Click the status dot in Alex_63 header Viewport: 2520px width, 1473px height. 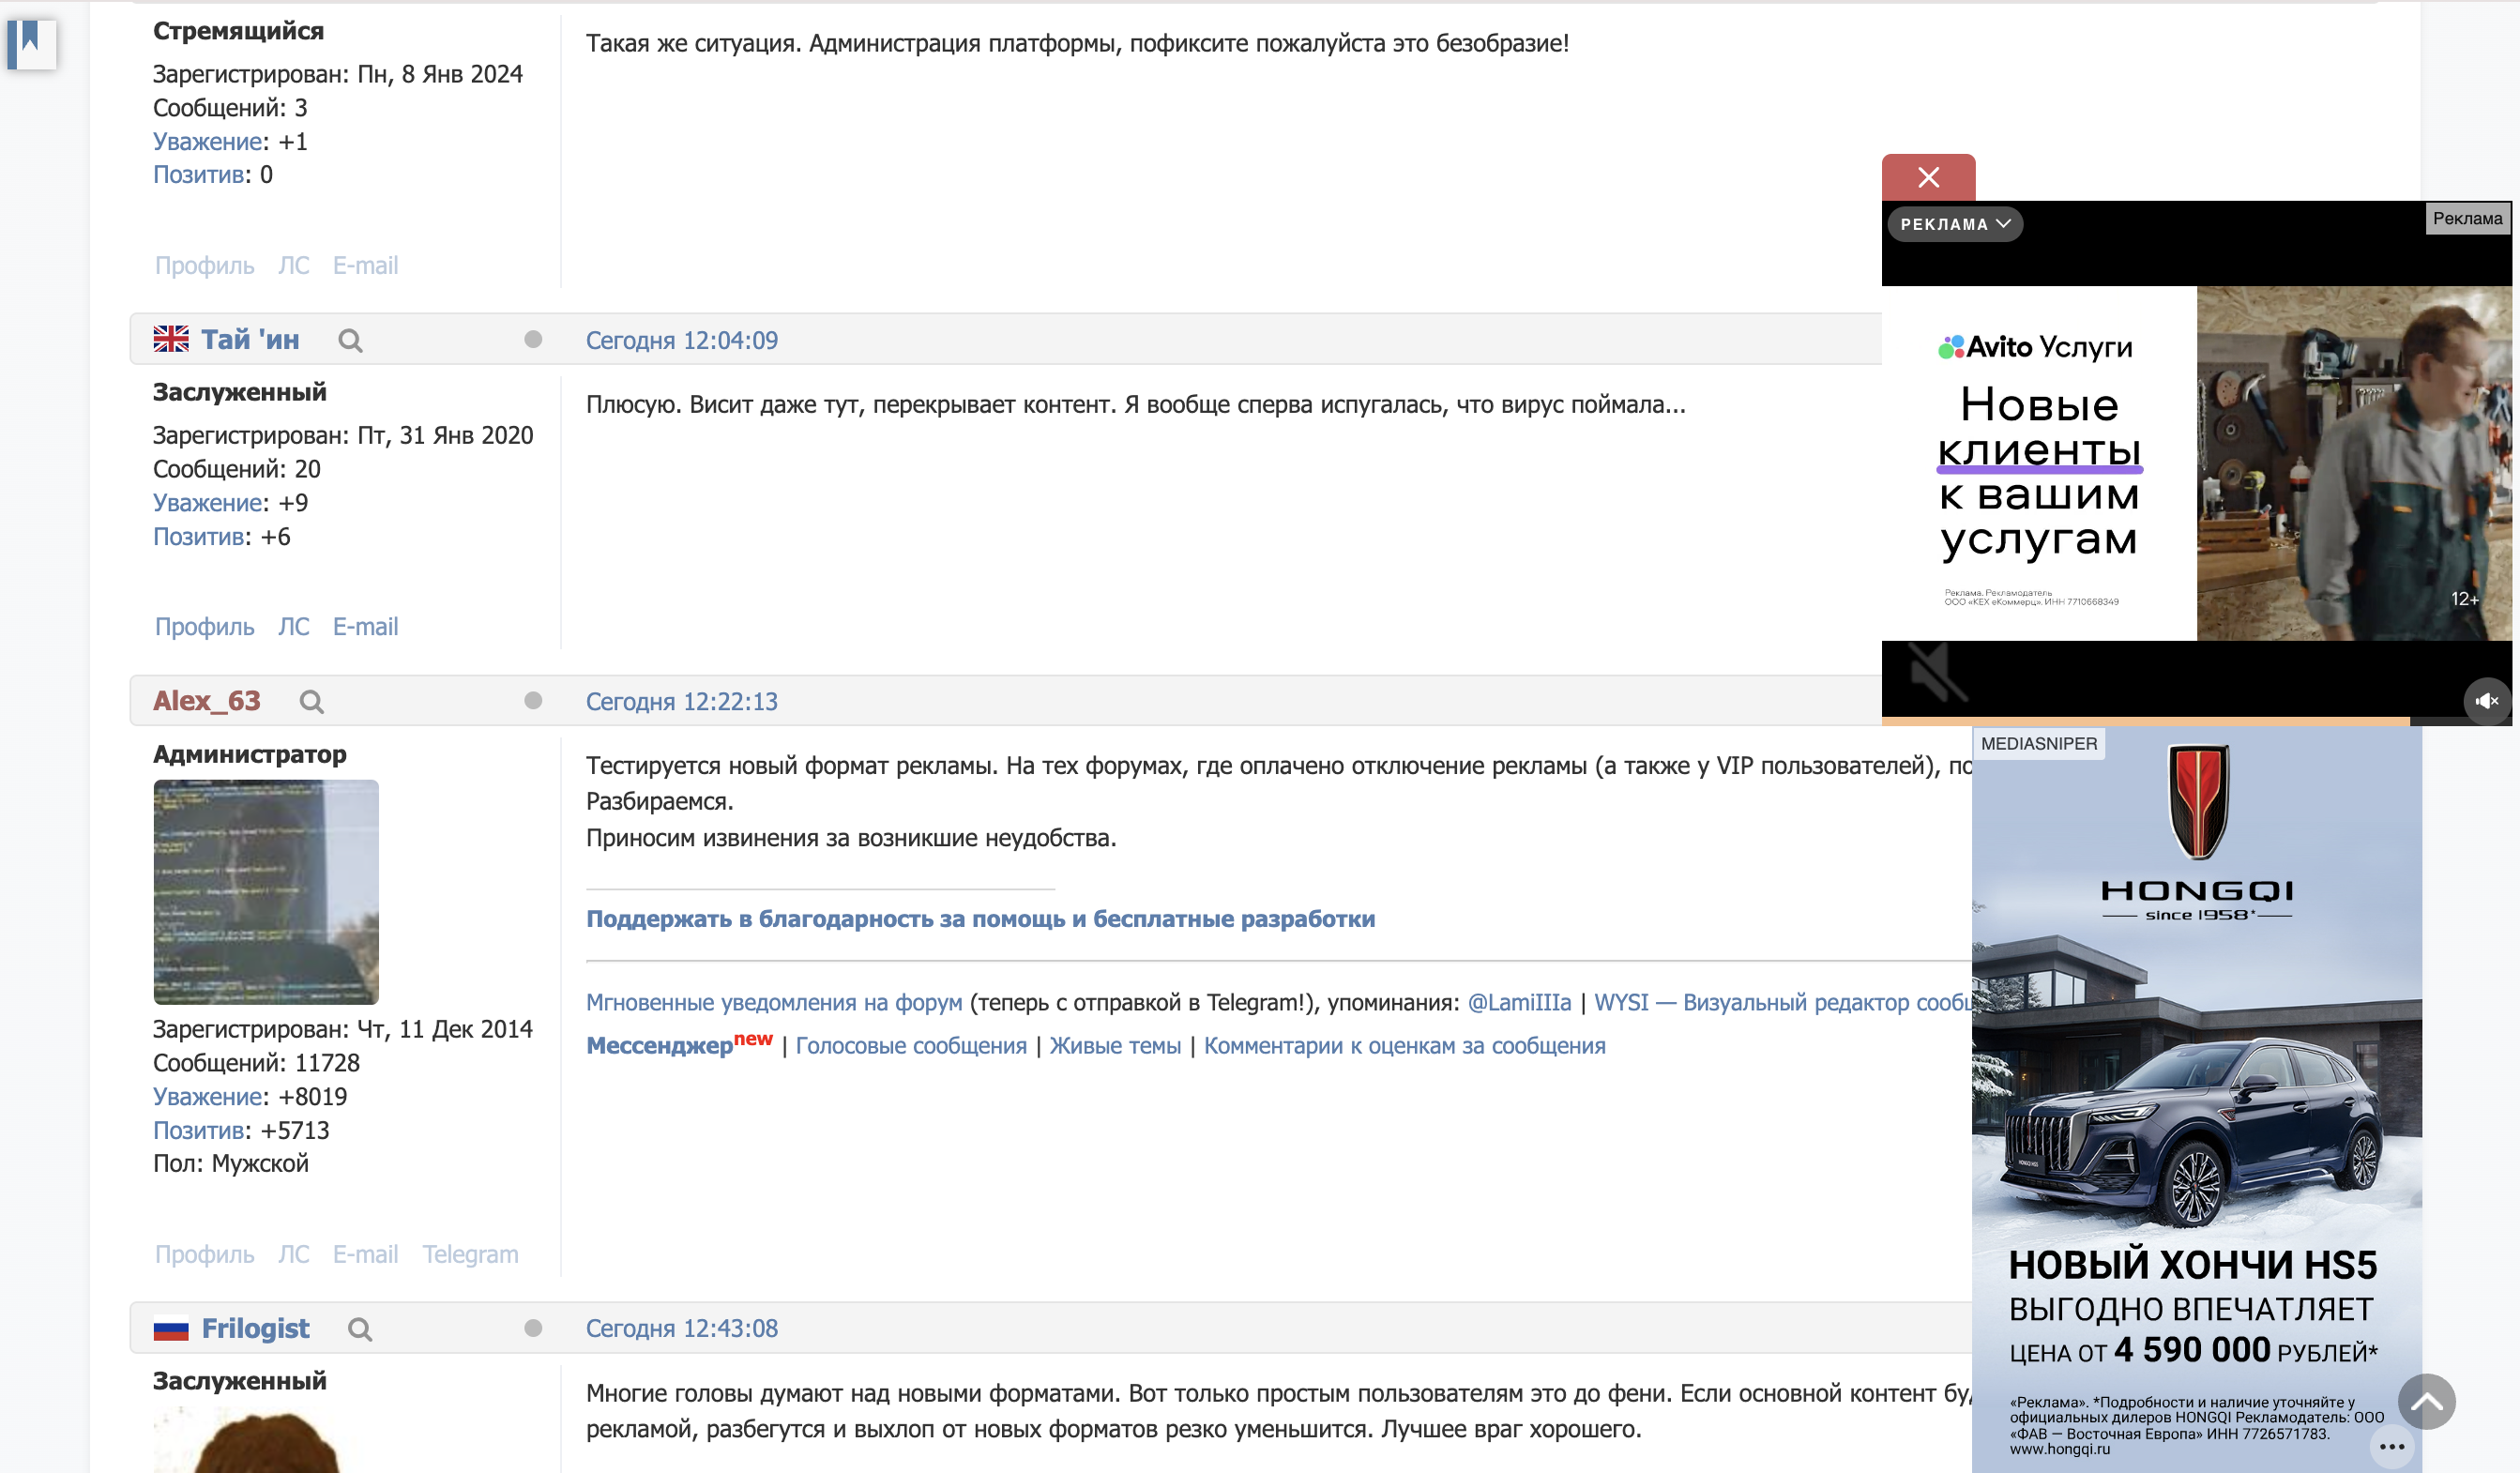(533, 700)
